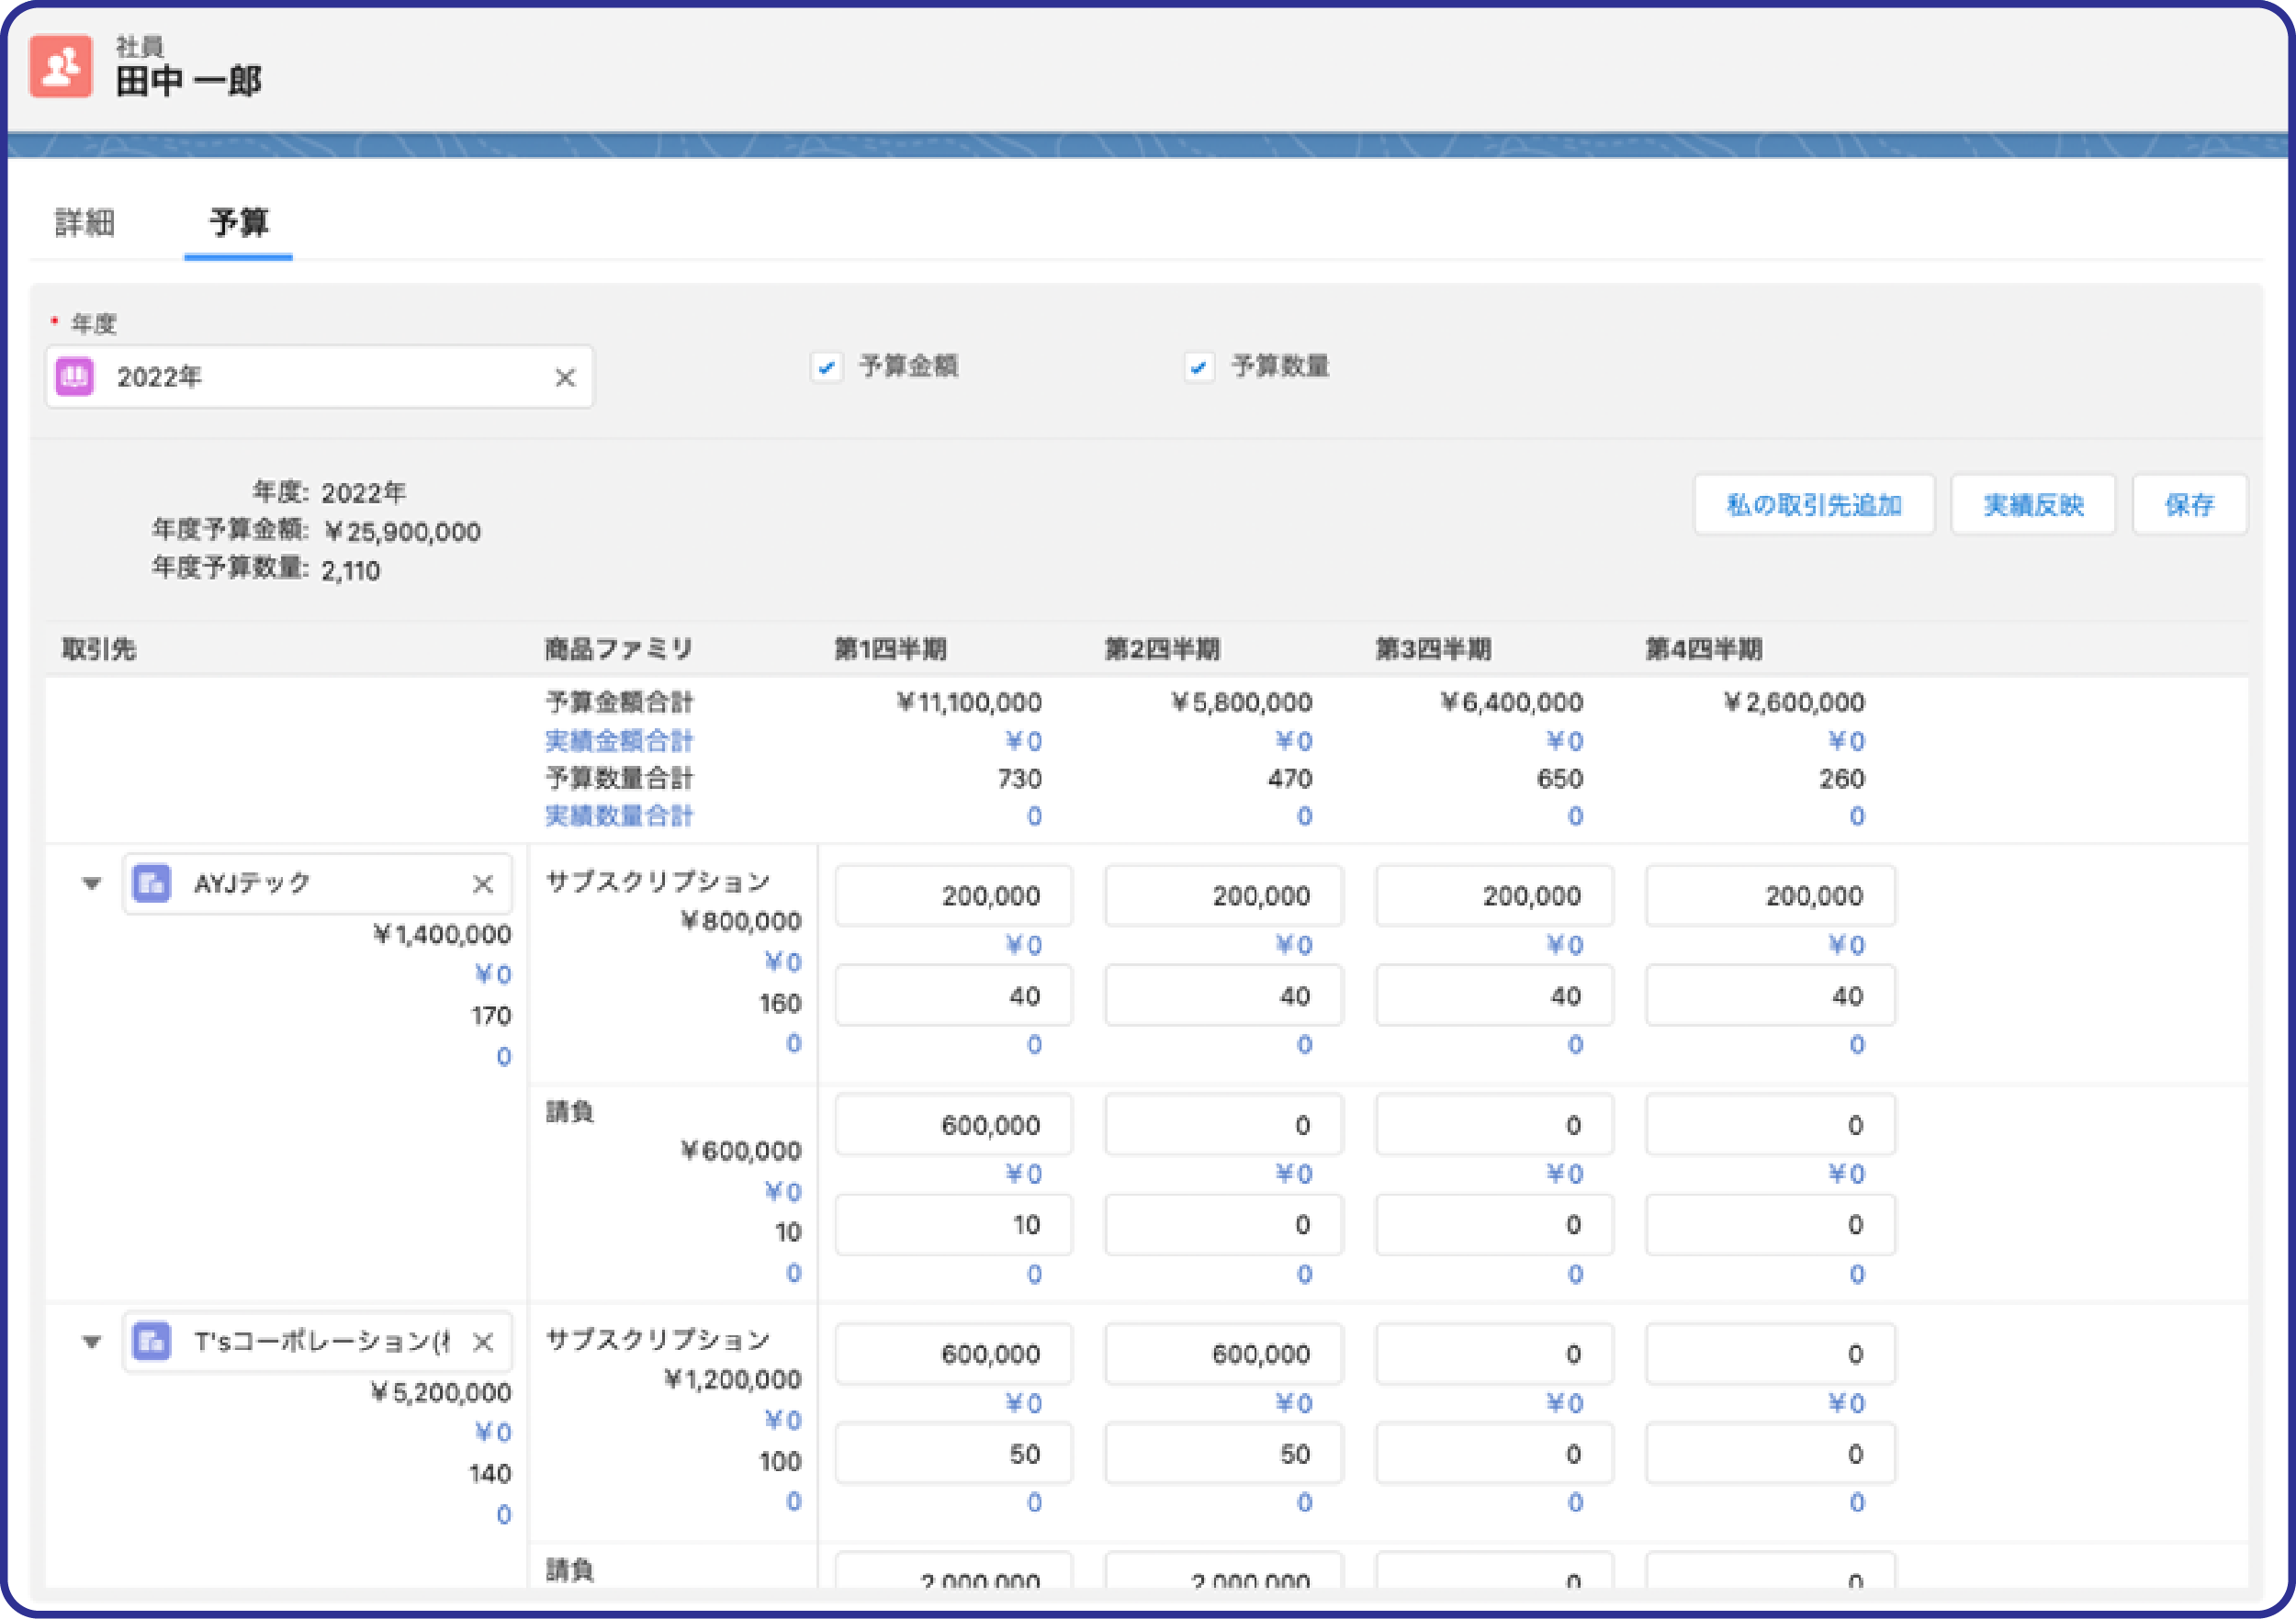Select the 予算 tab

pyautogui.click(x=238, y=222)
